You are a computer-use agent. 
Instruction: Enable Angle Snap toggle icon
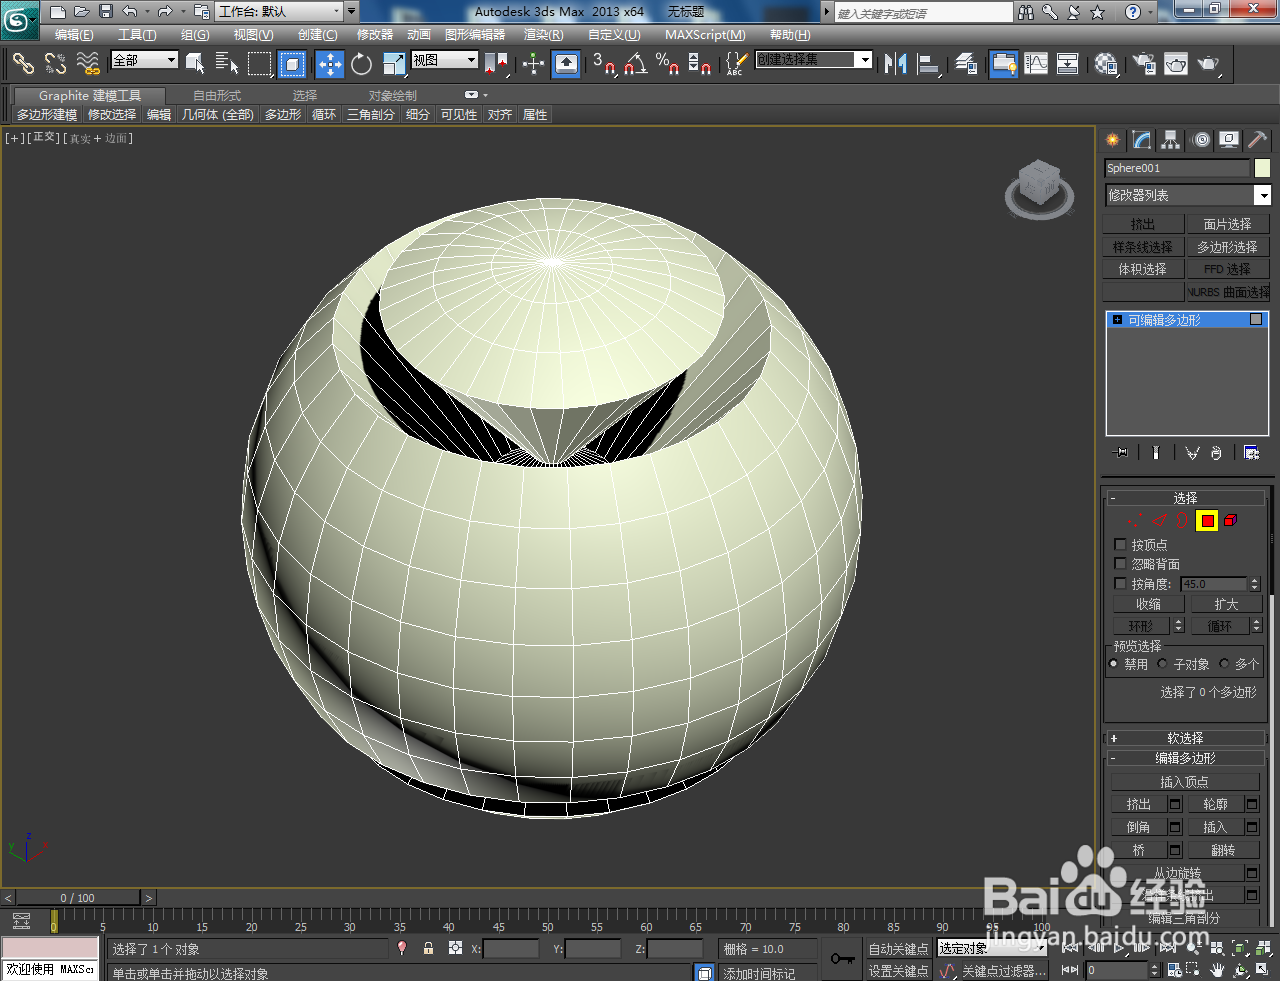click(x=635, y=64)
